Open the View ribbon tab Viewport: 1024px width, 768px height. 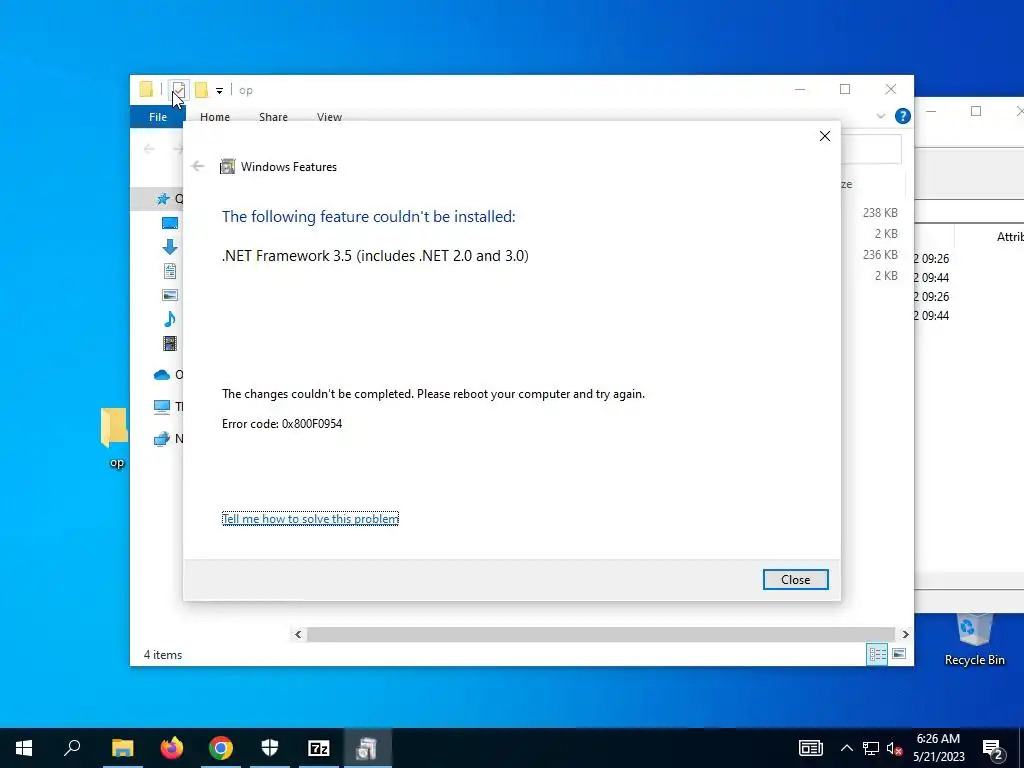point(329,117)
